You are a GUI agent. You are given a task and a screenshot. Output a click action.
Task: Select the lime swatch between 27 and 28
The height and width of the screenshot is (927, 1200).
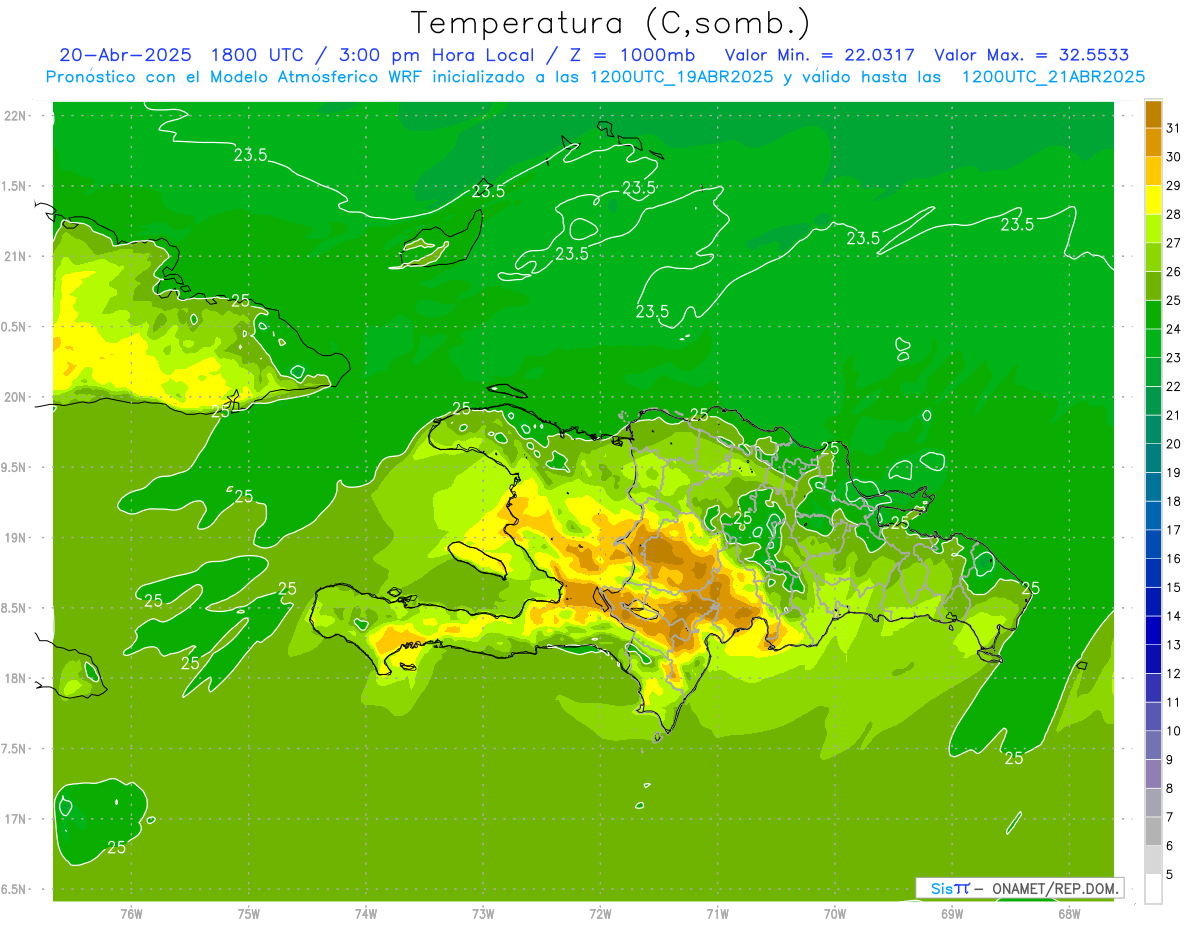click(x=1153, y=229)
